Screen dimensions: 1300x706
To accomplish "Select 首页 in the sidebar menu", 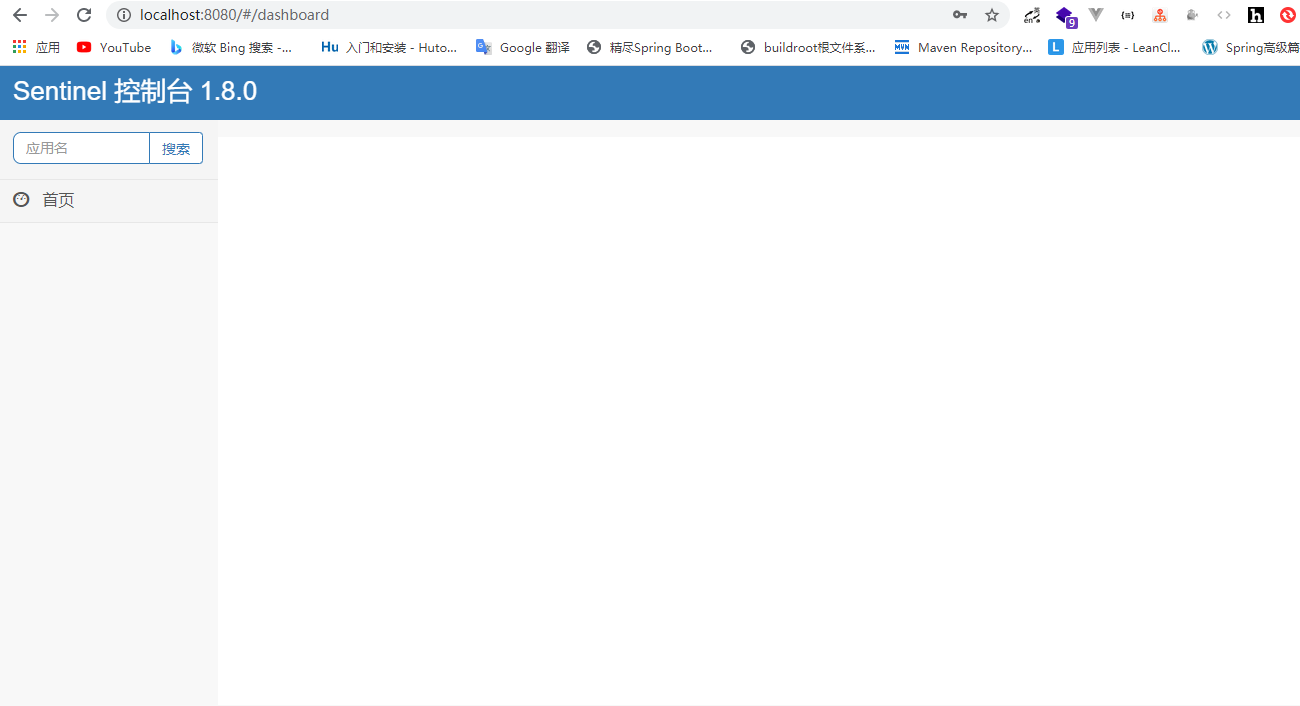I will click(58, 200).
